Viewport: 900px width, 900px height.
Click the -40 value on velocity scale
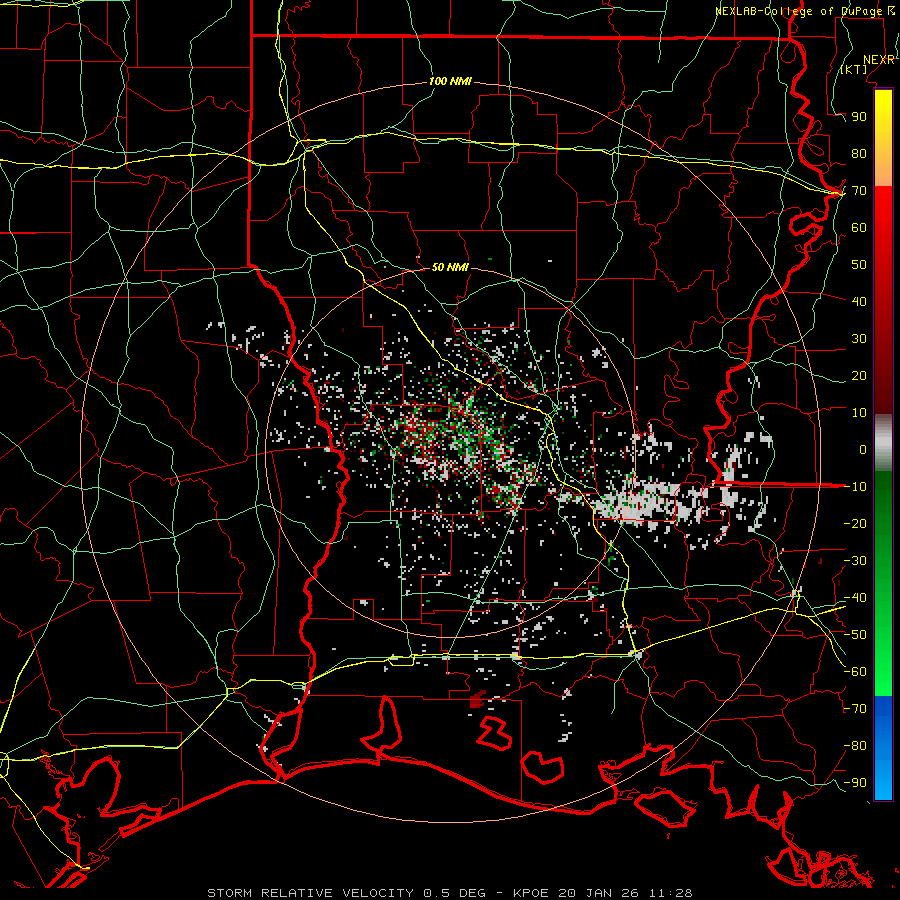tap(855, 598)
